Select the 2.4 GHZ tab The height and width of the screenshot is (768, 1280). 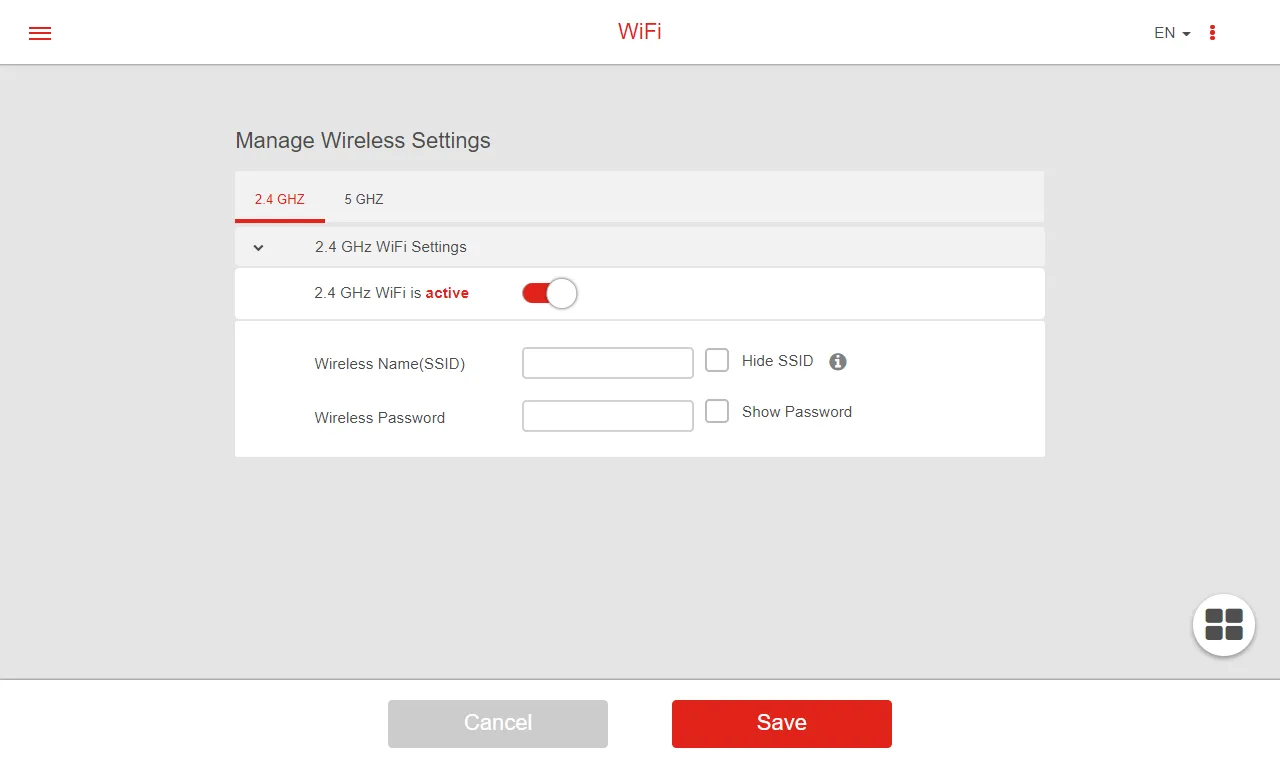tap(279, 199)
